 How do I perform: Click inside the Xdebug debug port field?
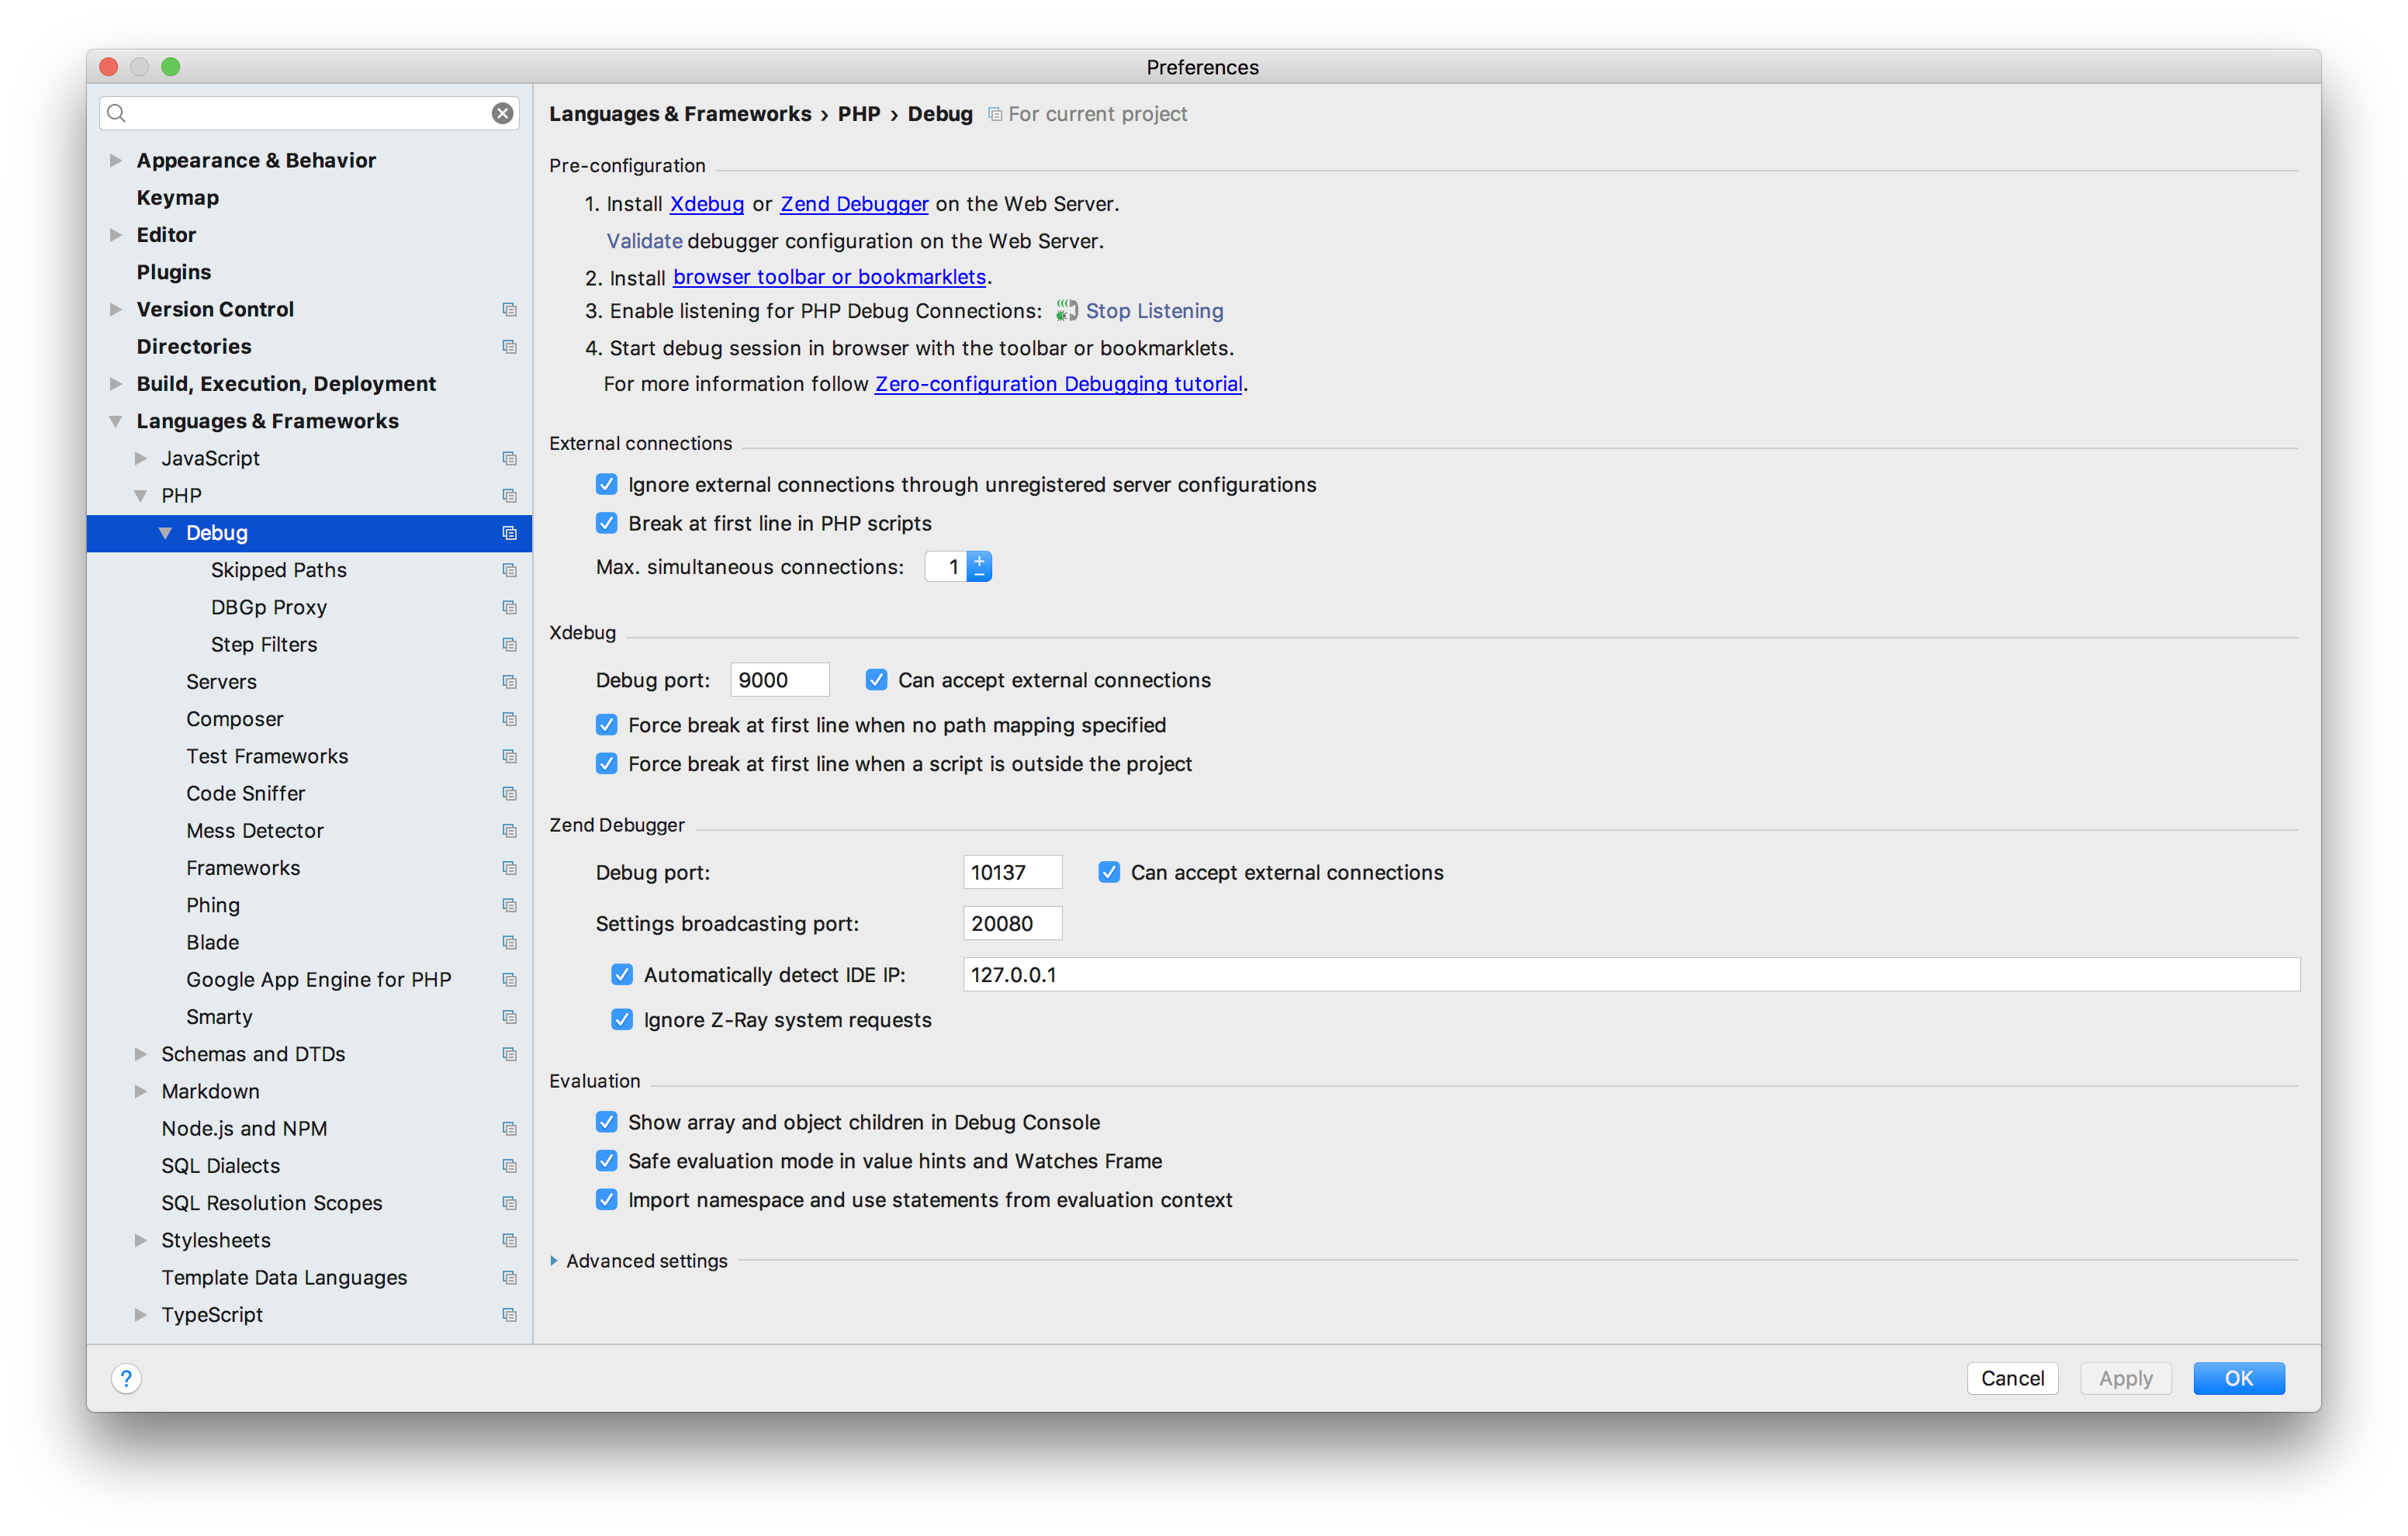(x=779, y=679)
